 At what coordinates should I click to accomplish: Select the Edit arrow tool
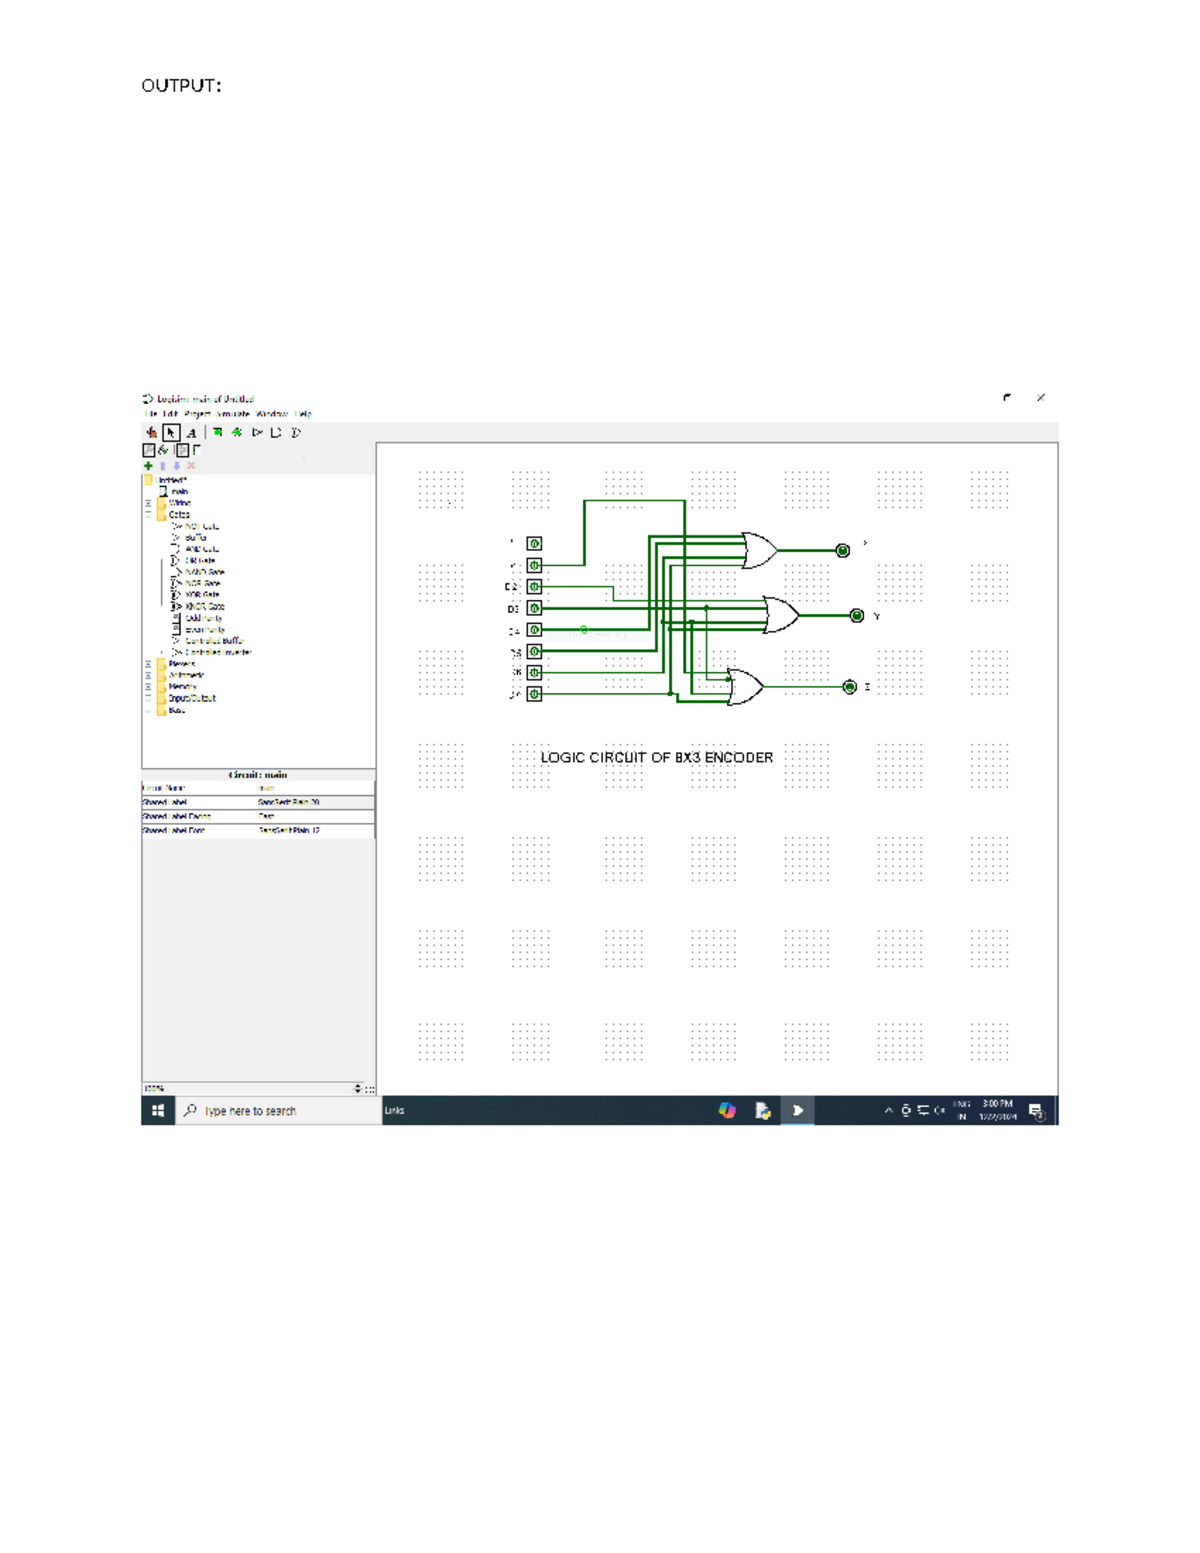(x=171, y=432)
